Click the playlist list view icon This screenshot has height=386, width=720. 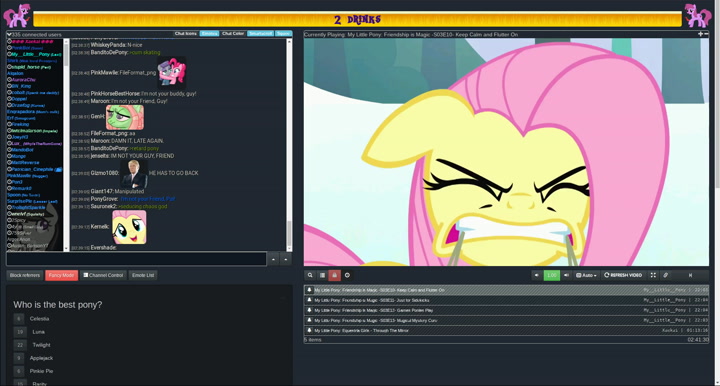(x=322, y=275)
